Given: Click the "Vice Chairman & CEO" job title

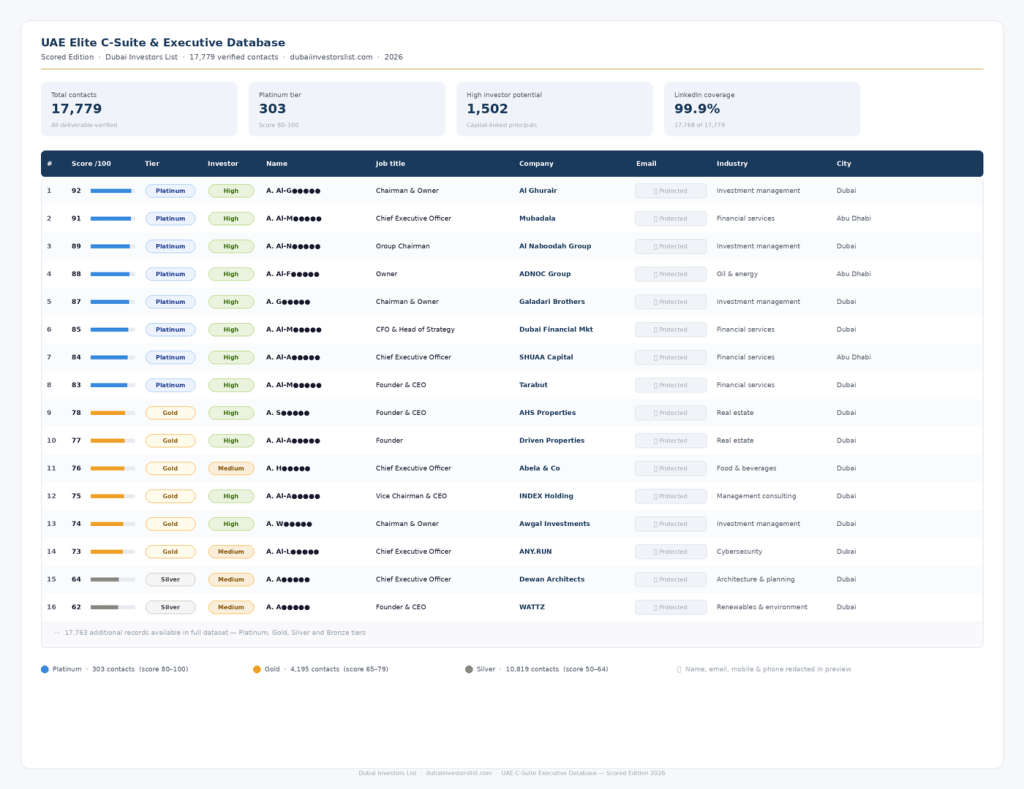Looking at the screenshot, I should tap(411, 496).
